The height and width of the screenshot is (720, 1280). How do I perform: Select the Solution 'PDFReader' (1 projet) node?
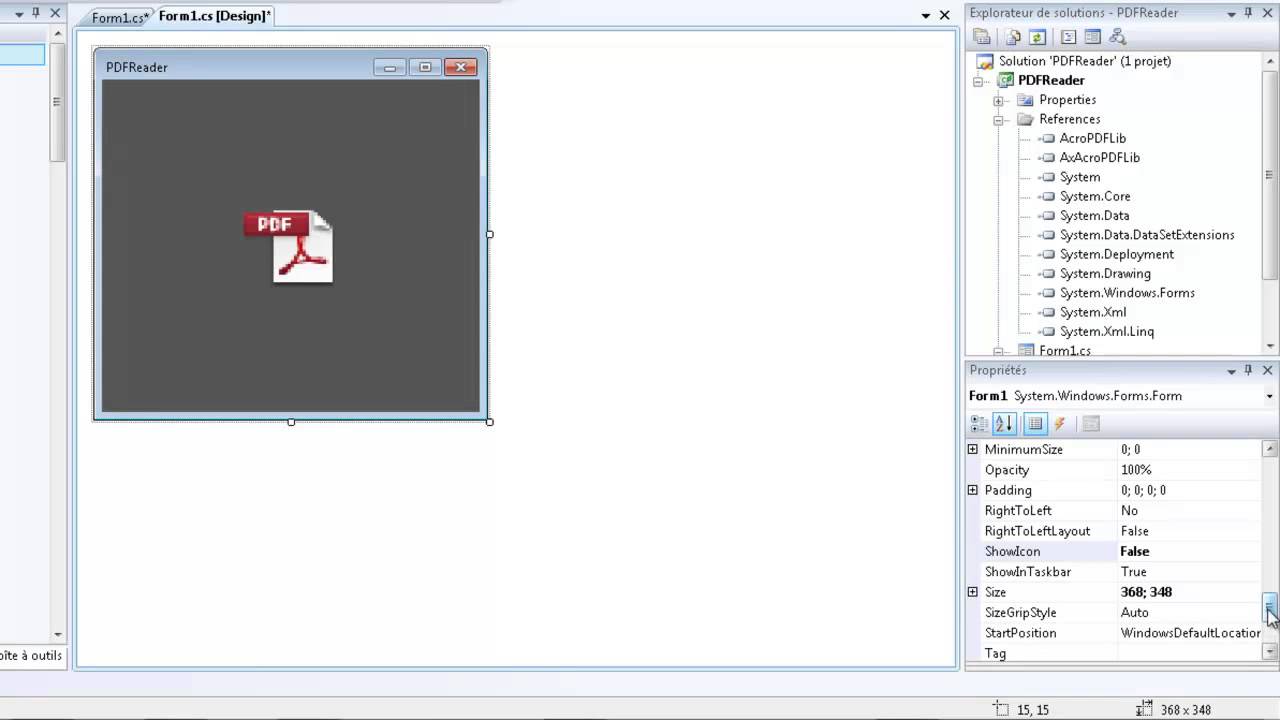tap(1085, 61)
